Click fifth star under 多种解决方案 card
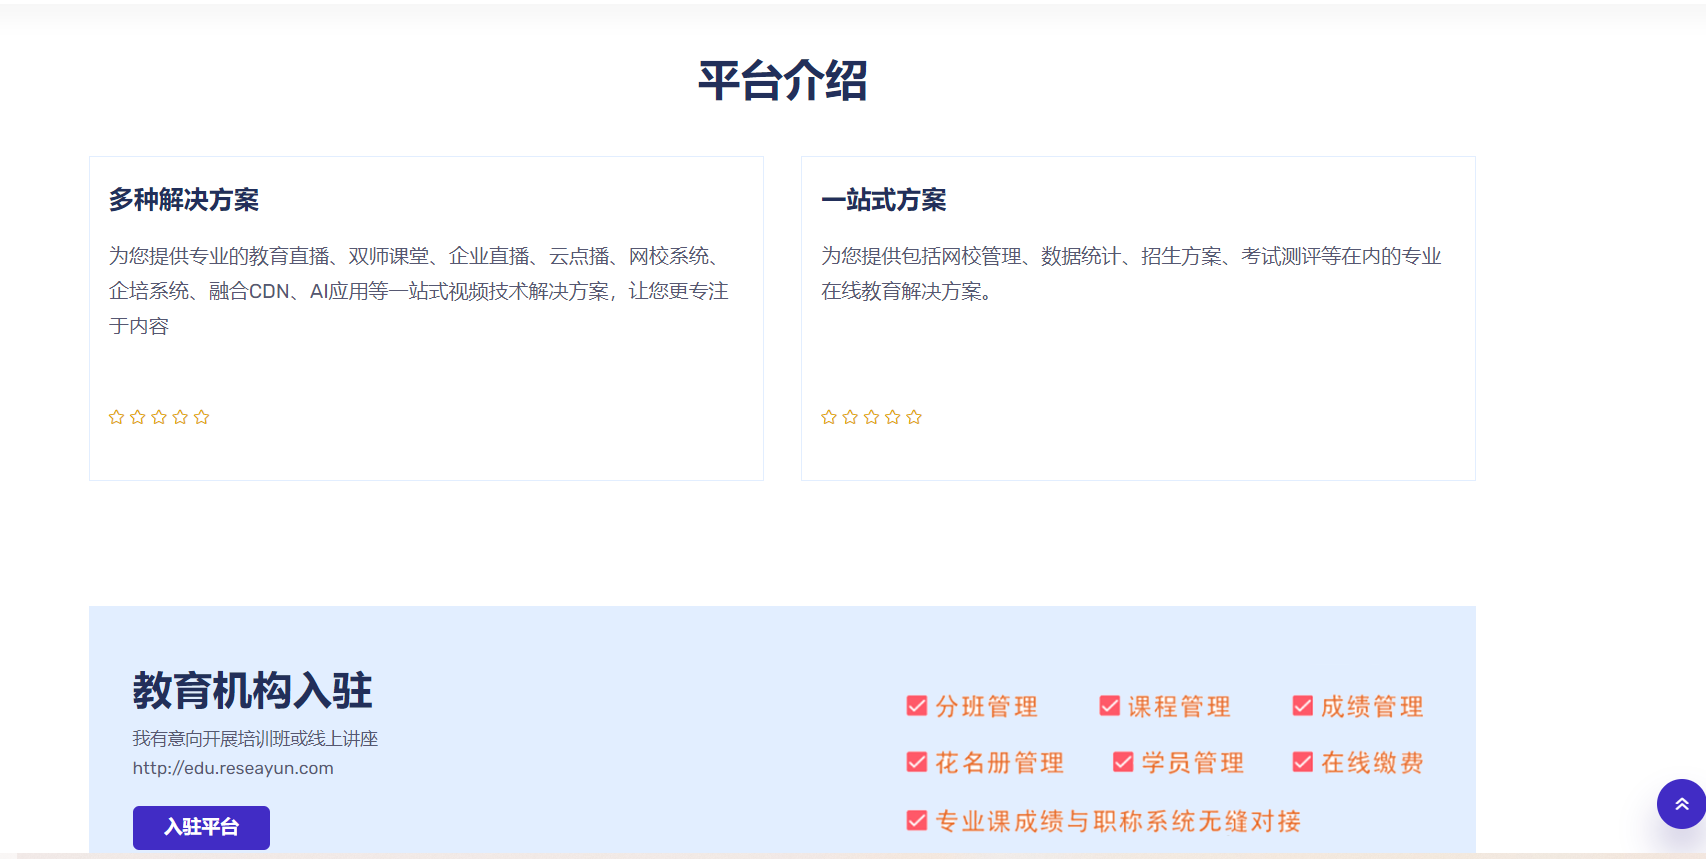This screenshot has height=859, width=1706. pos(202,417)
